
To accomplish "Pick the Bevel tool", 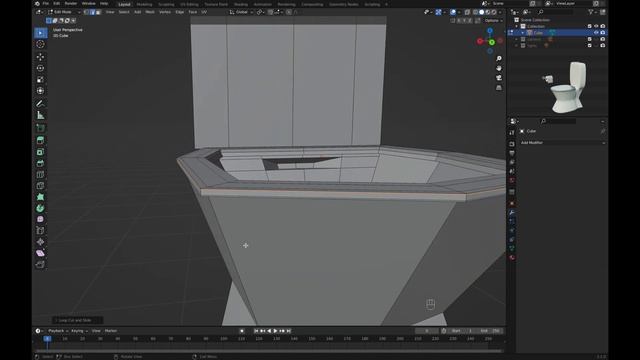I will 40,163.
